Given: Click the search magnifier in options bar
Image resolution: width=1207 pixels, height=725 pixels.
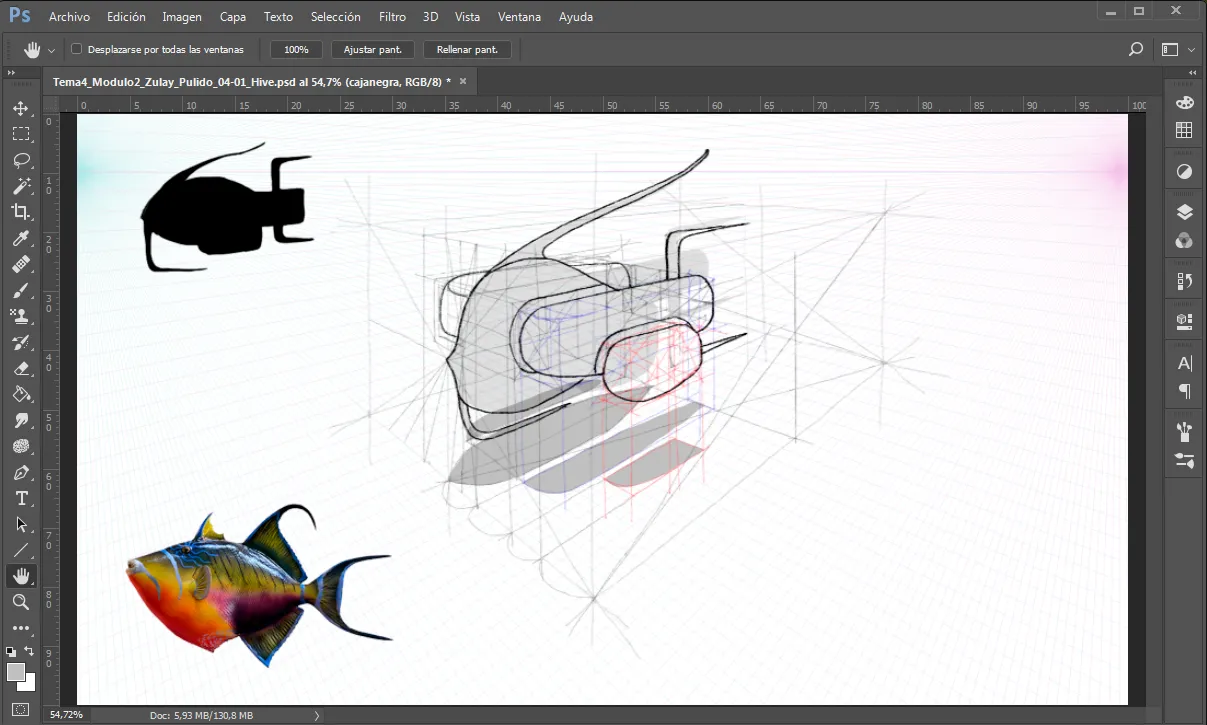Looking at the screenshot, I should coord(1135,49).
